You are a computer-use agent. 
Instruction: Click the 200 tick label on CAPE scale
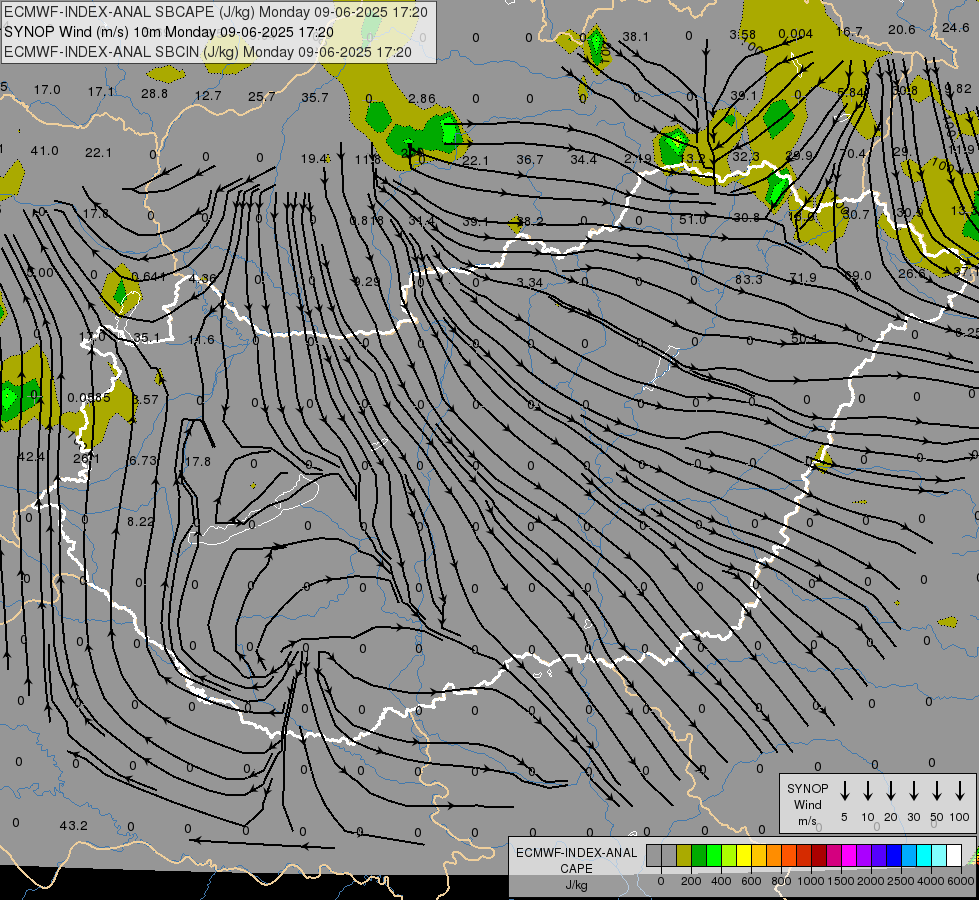[x=691, y=881]
